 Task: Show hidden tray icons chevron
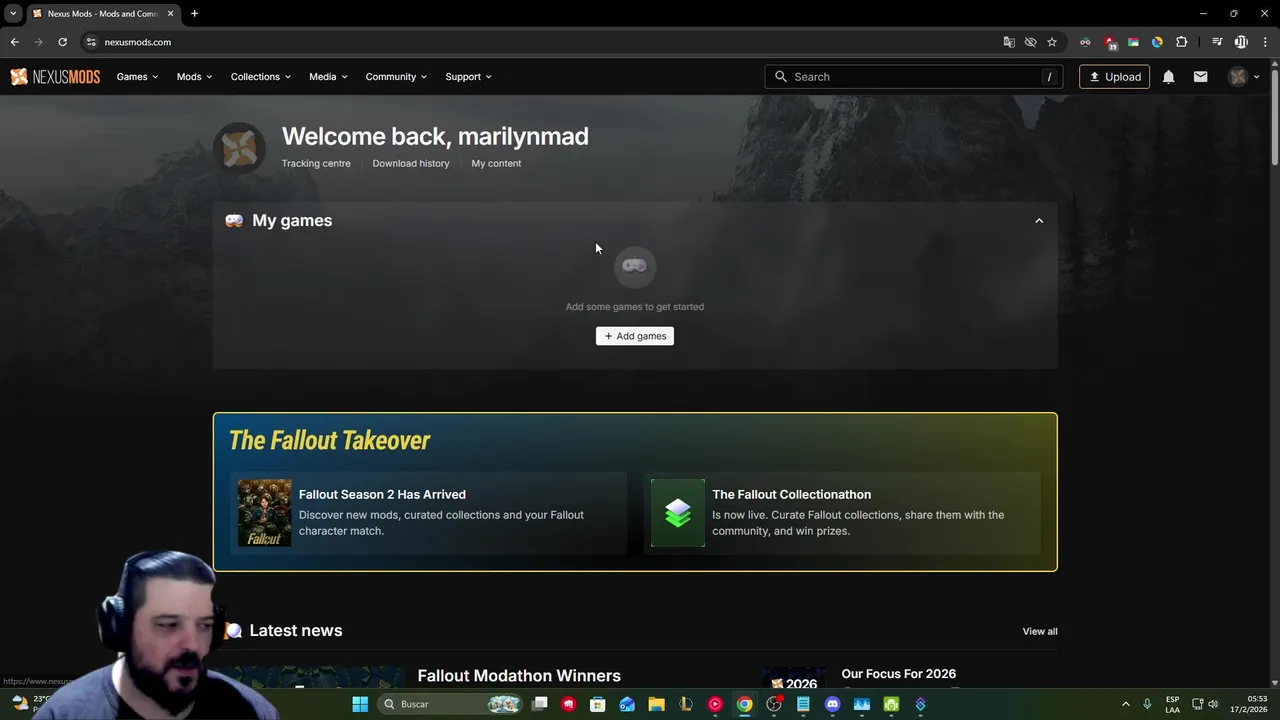tap(1125, 704)
